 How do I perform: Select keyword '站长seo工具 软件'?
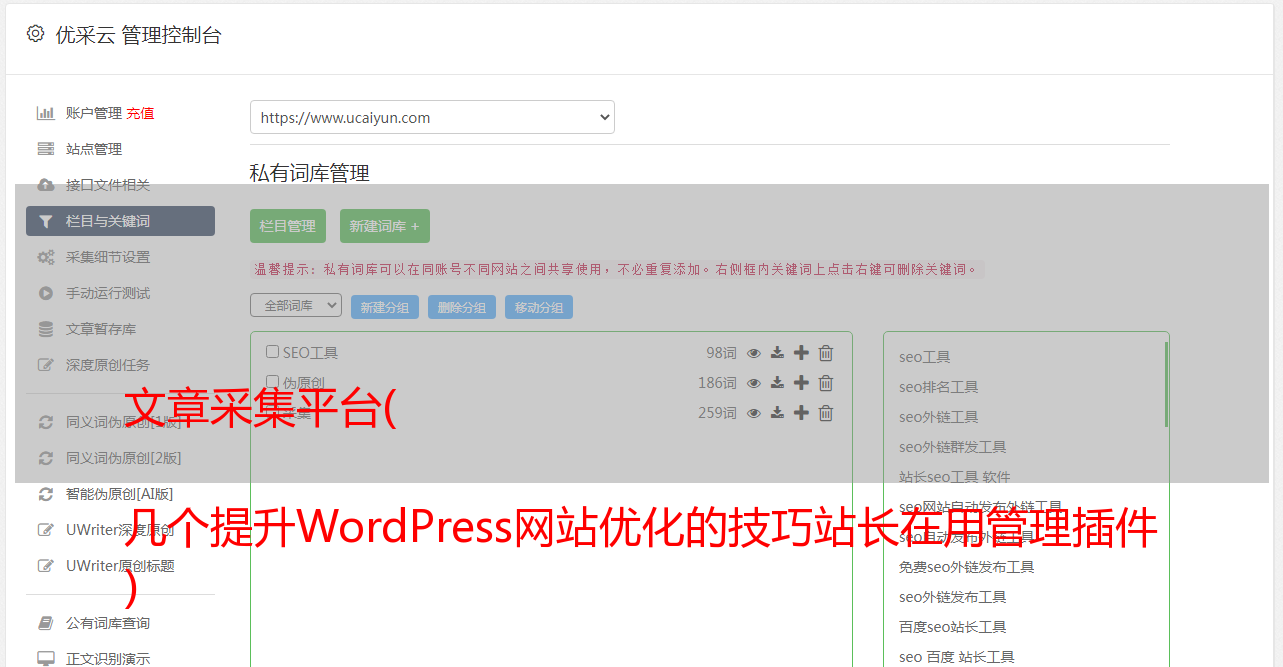click(x=955, y=477)
